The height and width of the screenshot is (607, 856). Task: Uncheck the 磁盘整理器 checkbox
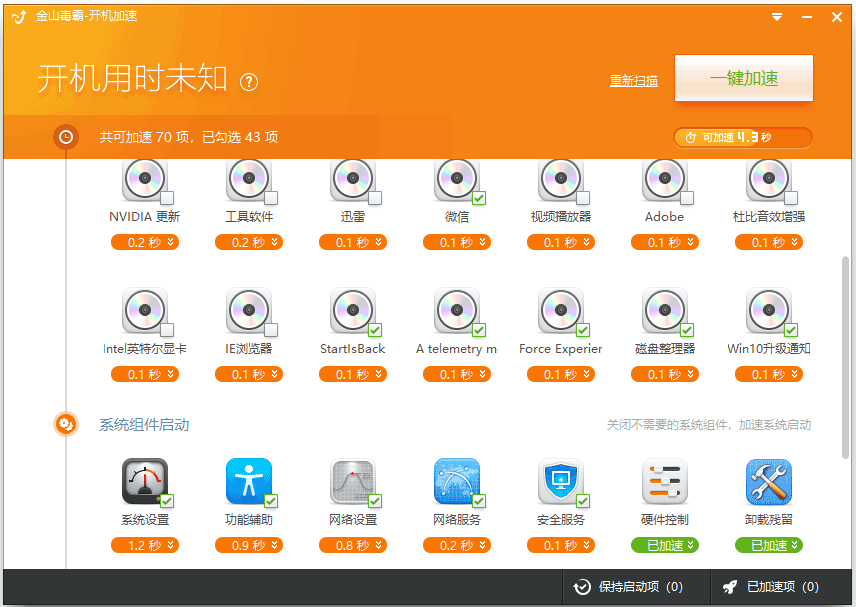point(687,330)
